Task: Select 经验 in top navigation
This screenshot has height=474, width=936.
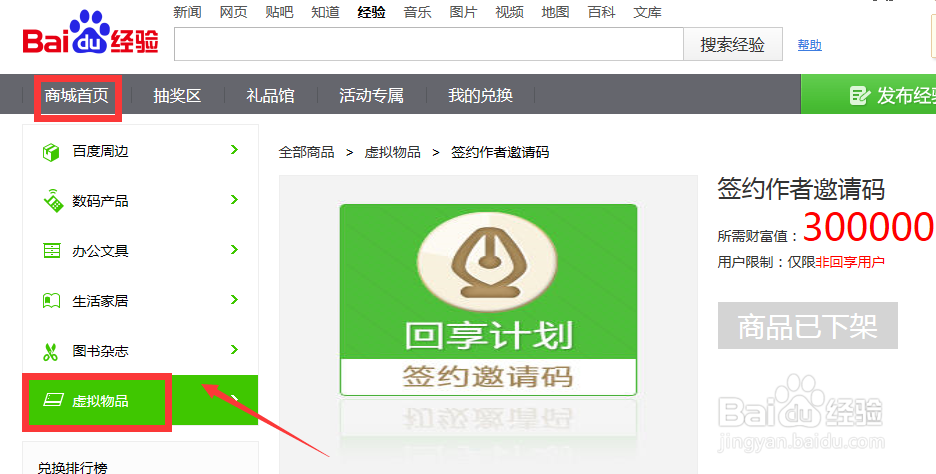Action: pyautogui.click(x=371, y=12)
